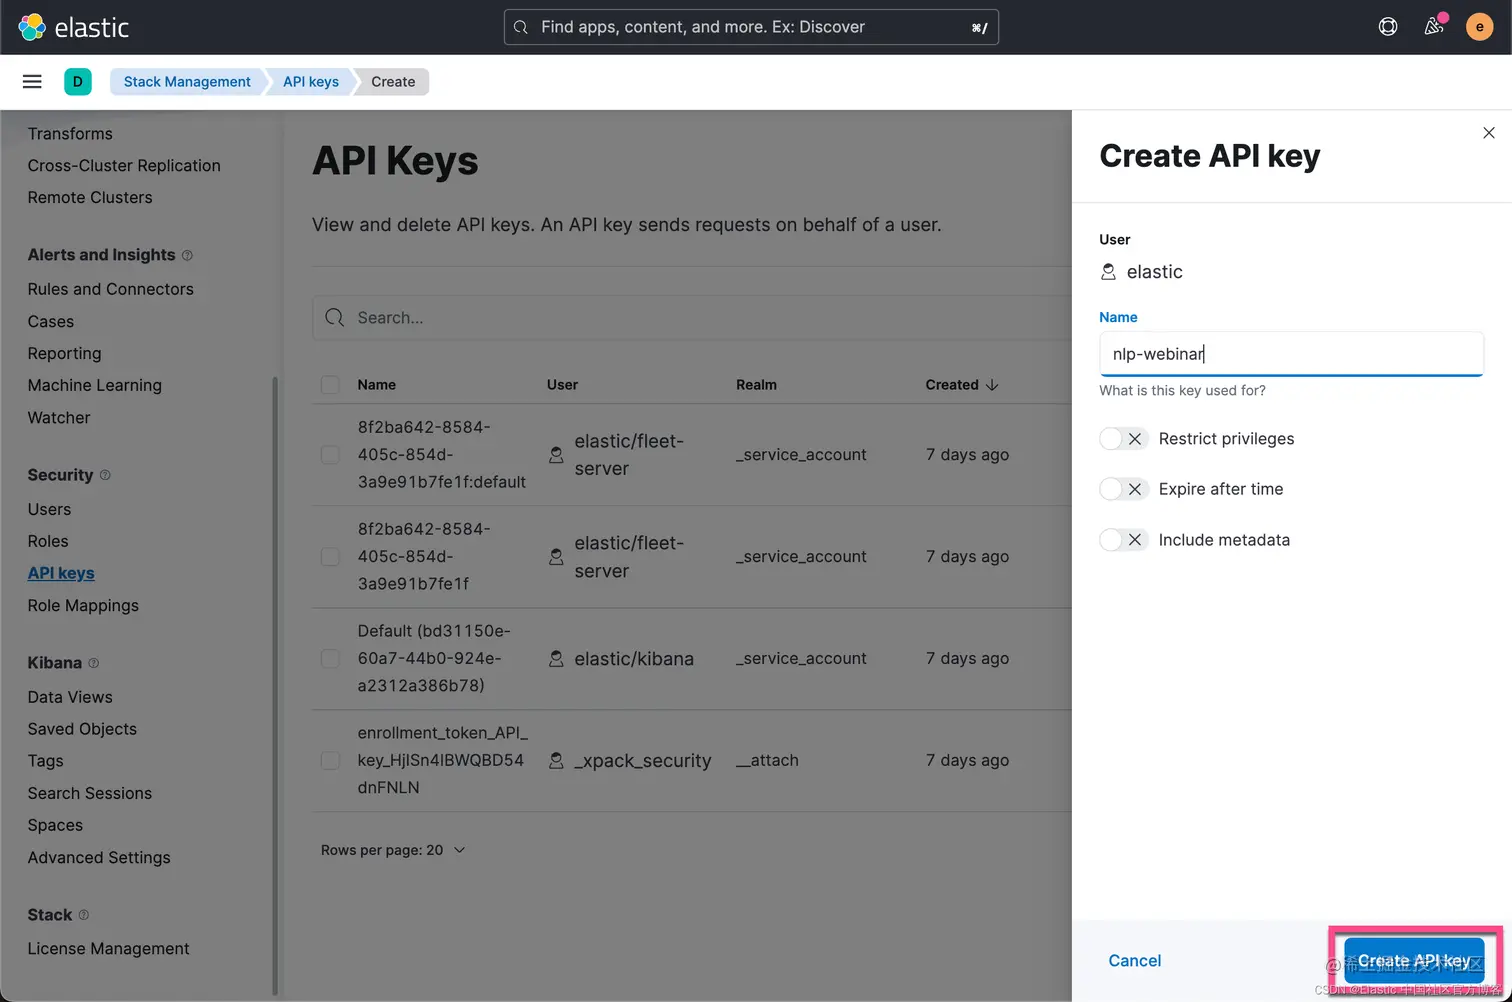
Task: Enable the Restrict privileges switch
Action: (1123, 439)
